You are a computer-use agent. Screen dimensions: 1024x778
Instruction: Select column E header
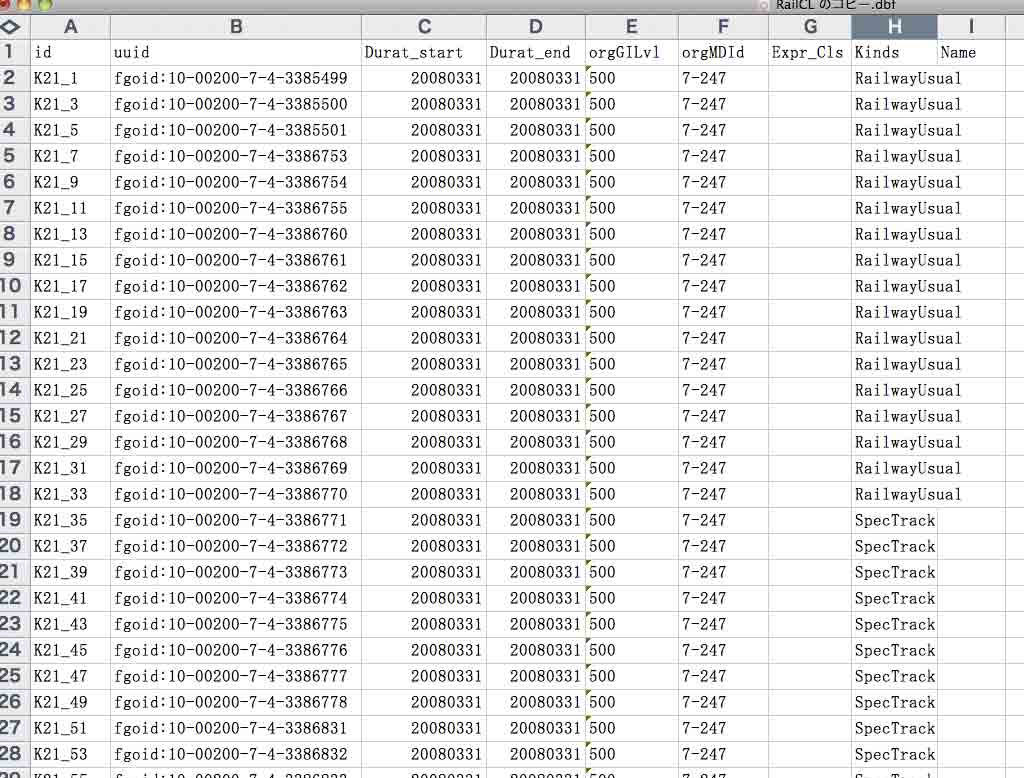click(632, 27)
